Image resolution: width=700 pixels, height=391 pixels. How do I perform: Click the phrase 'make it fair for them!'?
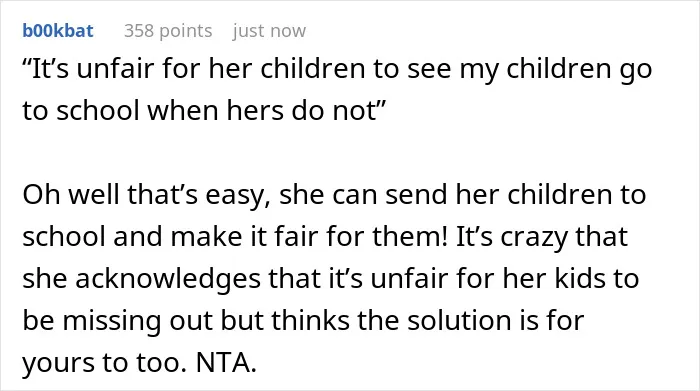[309, 236]
